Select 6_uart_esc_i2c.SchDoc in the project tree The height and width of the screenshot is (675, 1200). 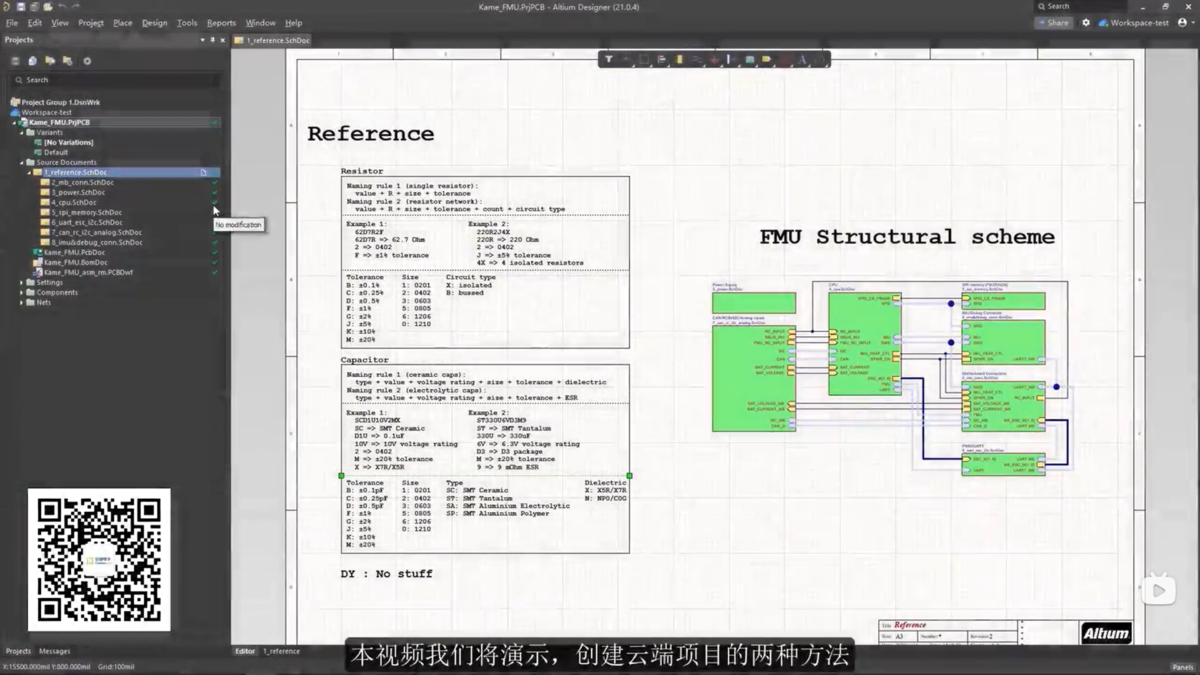coord(86,222)
